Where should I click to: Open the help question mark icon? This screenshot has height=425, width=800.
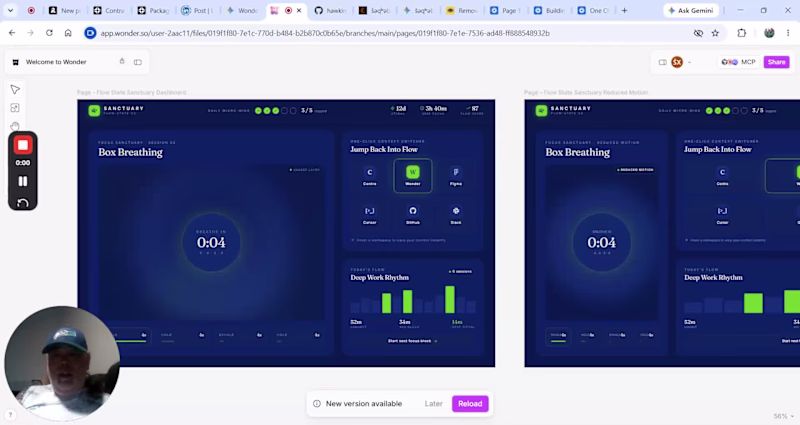(x=10, y=415)
